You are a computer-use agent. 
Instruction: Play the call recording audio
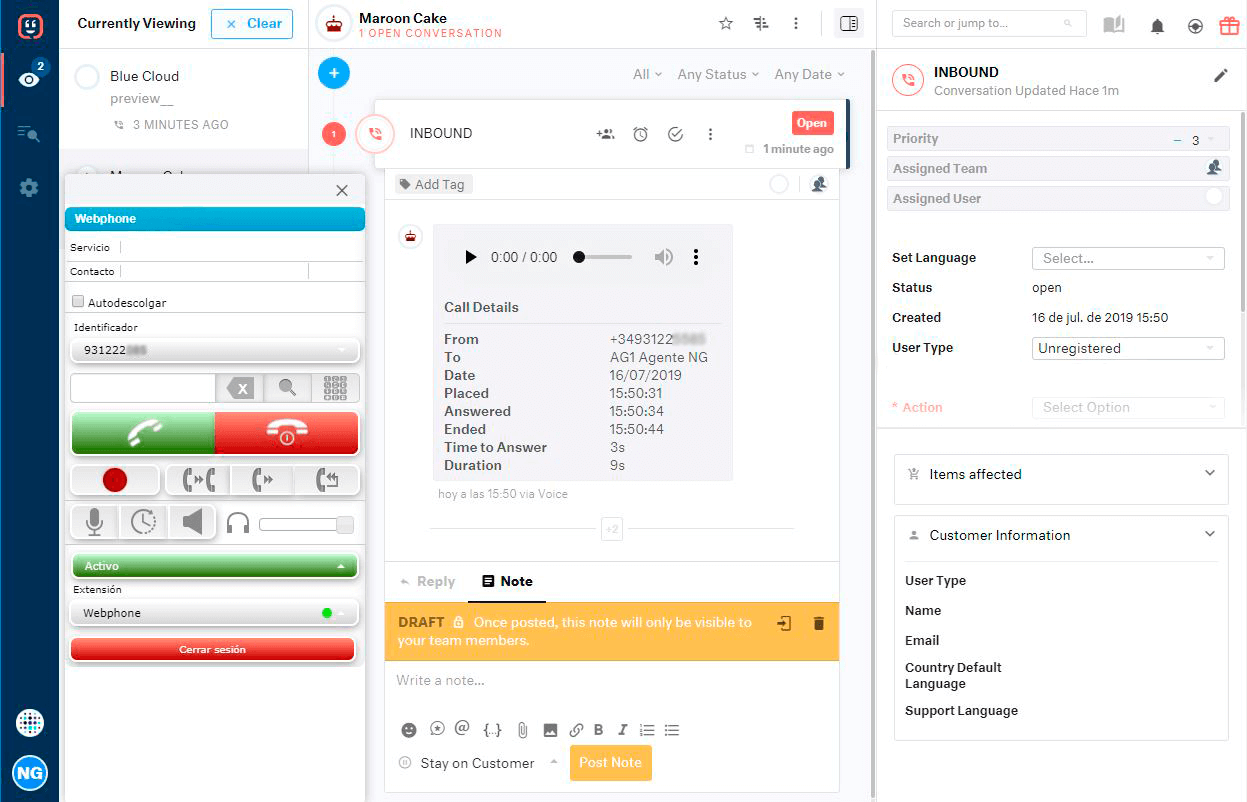[471, 257]
